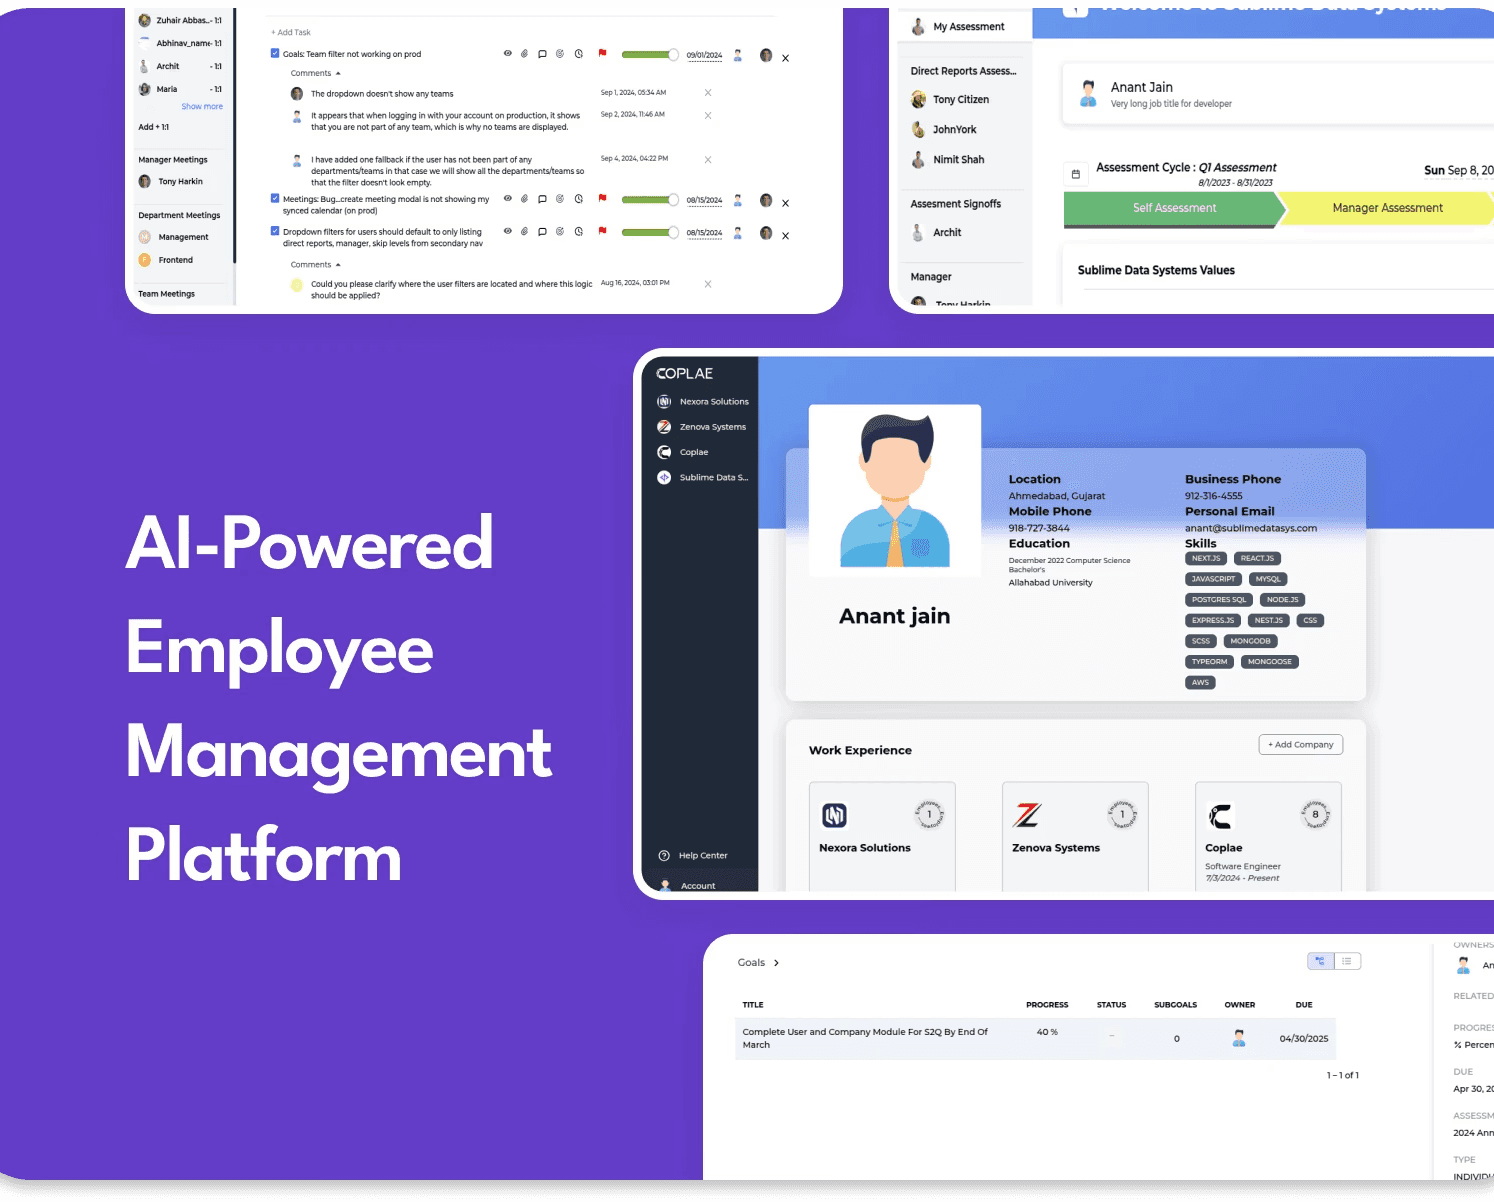Collapse Comments under Dropdown filters task
The width and height of the screenshot is (1494, 1202).
(x=316, y=265)
